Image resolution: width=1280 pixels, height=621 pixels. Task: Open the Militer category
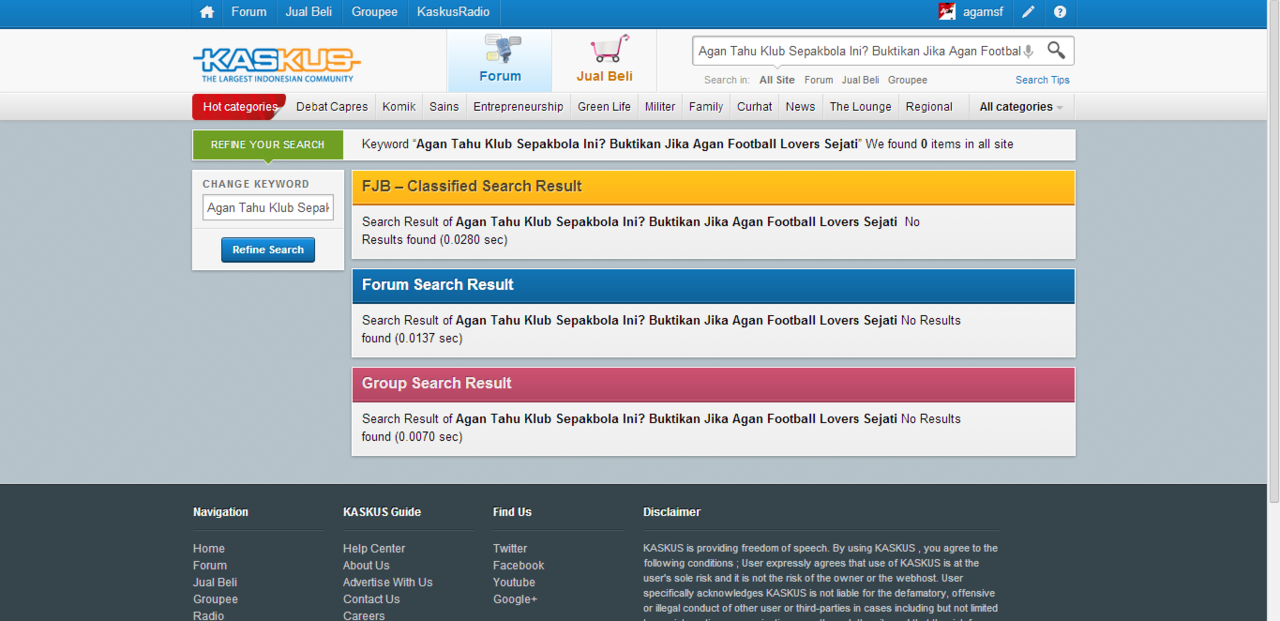[x=660, y=107]
